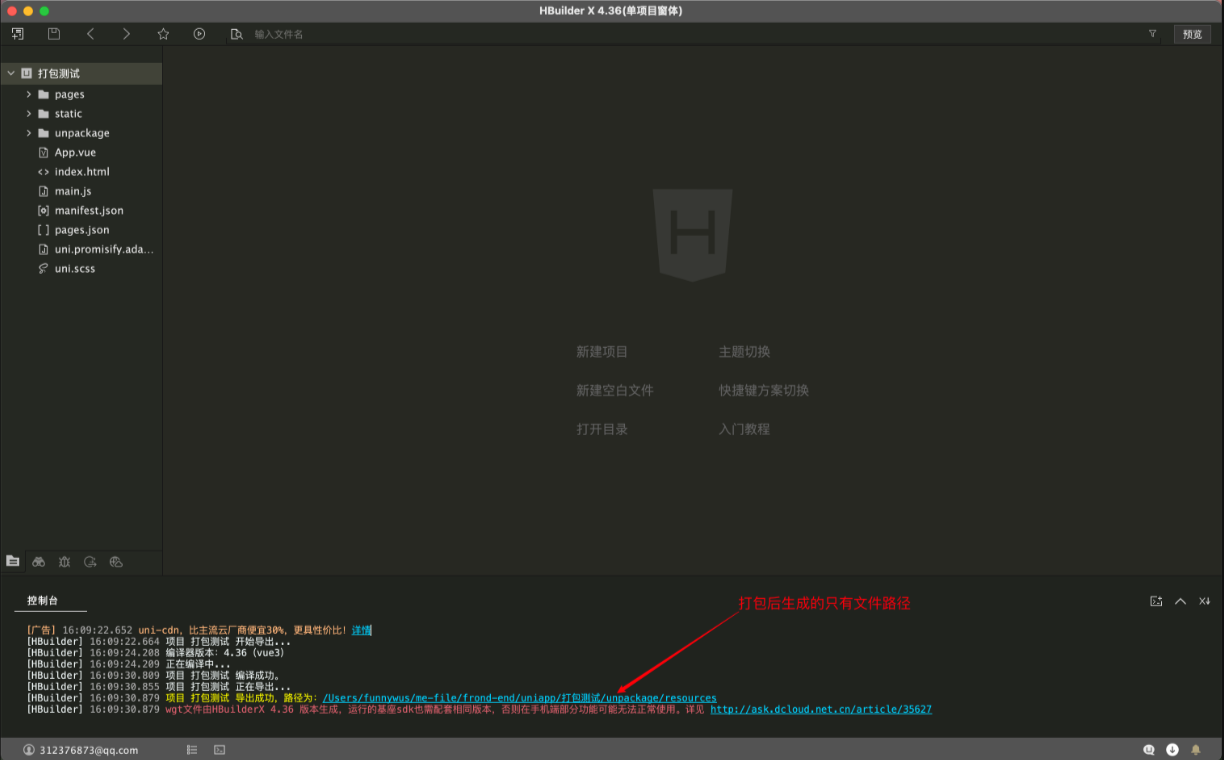This screenshot has width=1224, height=760.
Task: Open the bug debug panel icon
Action: coord(64,562)
